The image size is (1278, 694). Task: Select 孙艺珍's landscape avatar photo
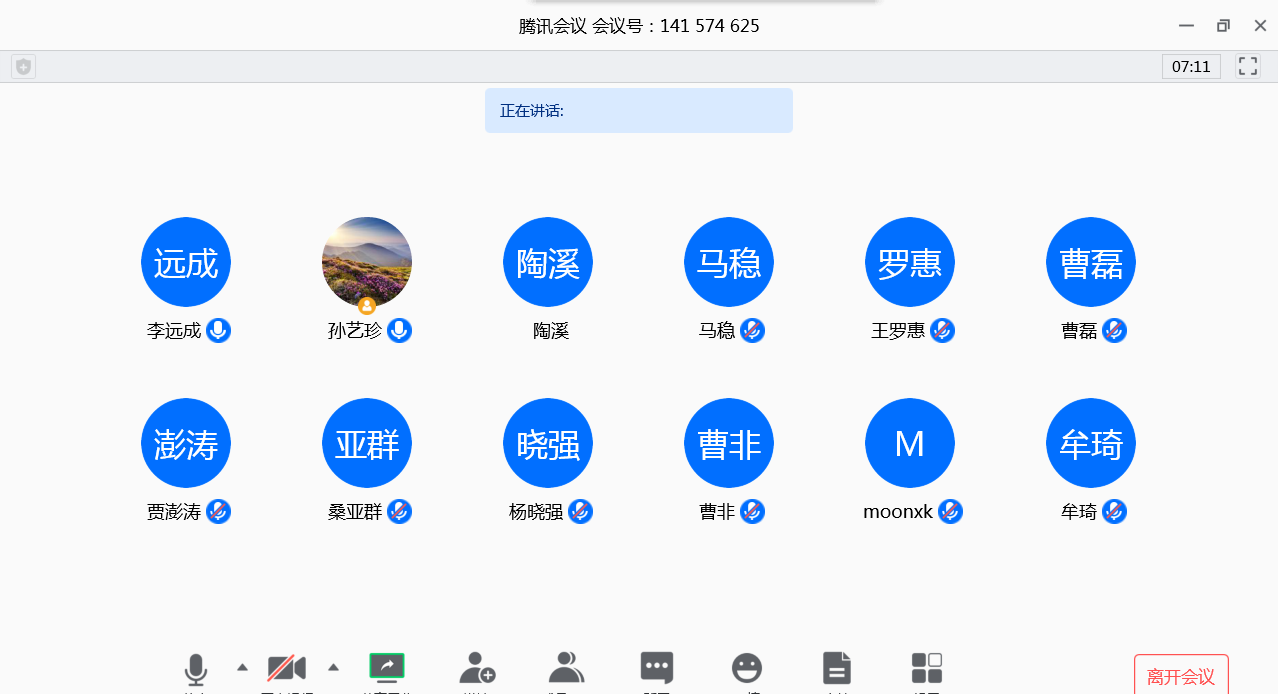pos(367,261)
